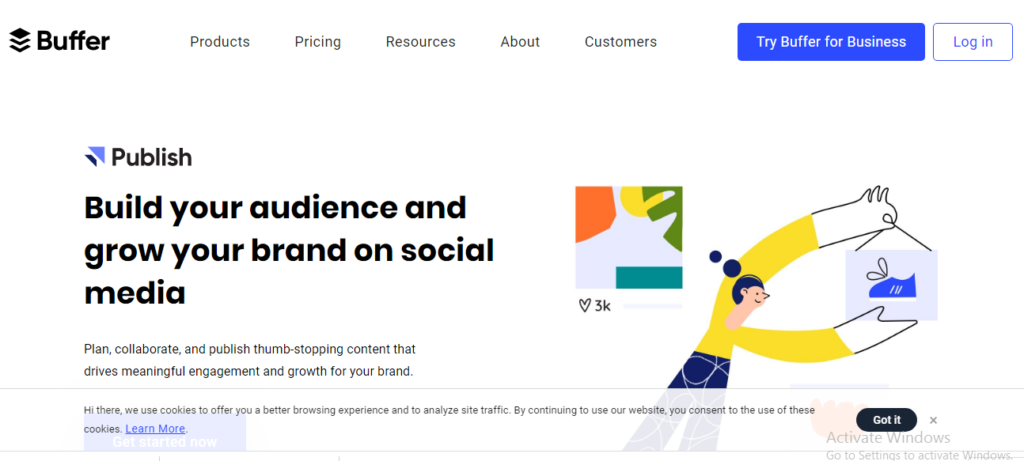
Task: Click the illustrated character's face
Action: pos(753,297)
